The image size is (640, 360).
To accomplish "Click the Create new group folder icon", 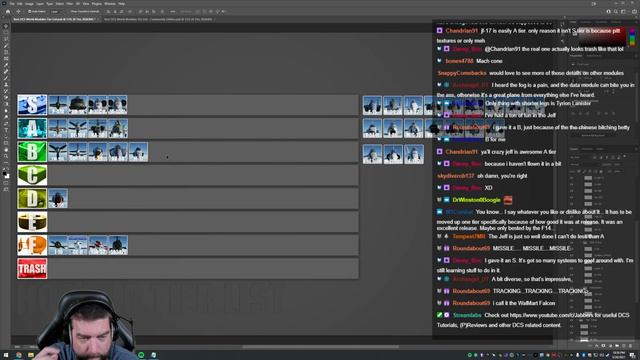I will pyautogui.click(x=617, y=346).
